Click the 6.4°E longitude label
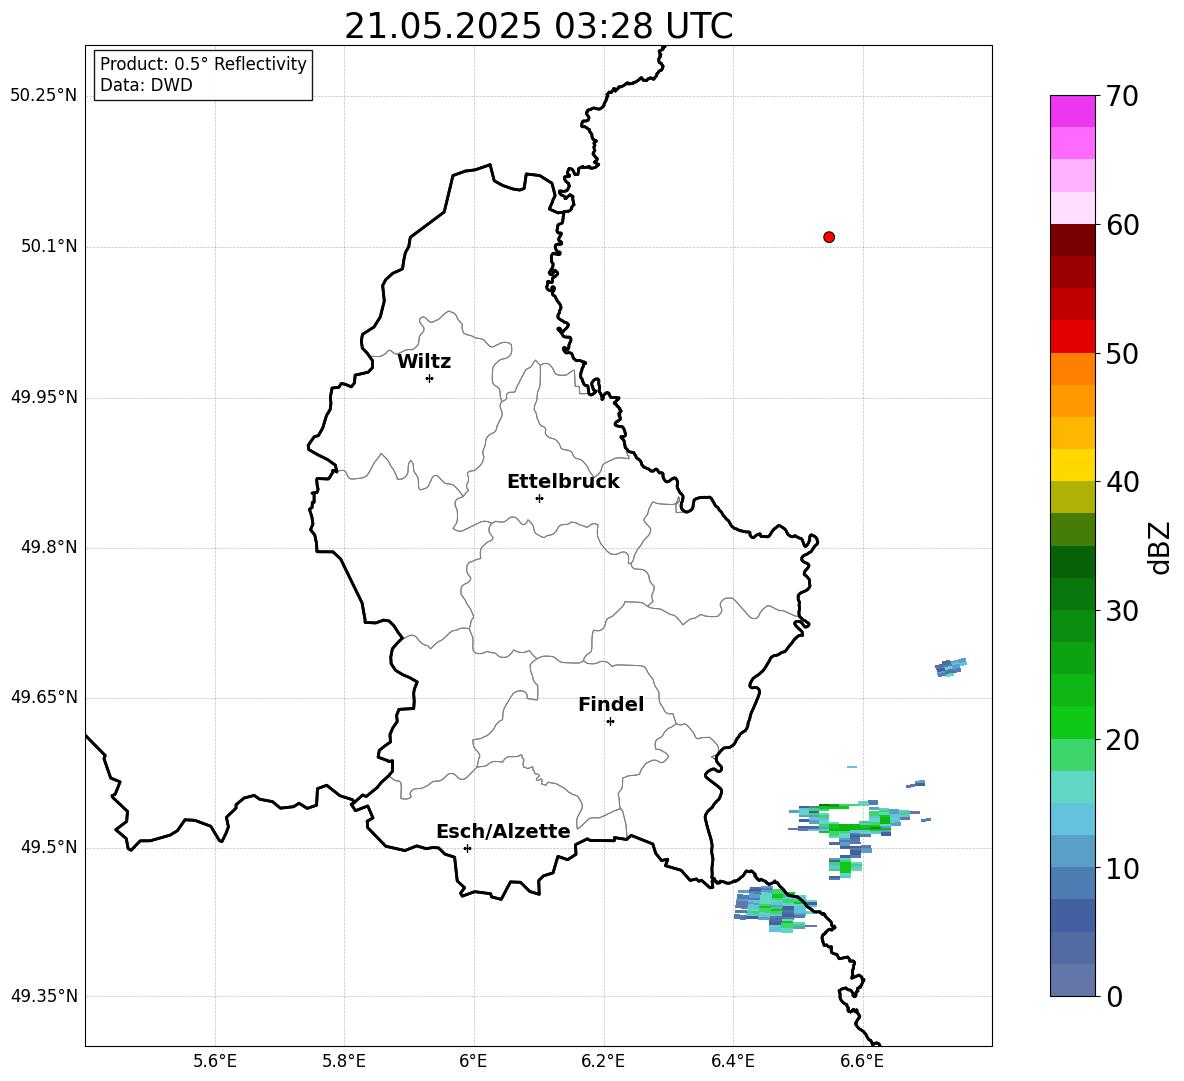The width and height of the screenshot is (1184, 1081). coord(732,1061)
